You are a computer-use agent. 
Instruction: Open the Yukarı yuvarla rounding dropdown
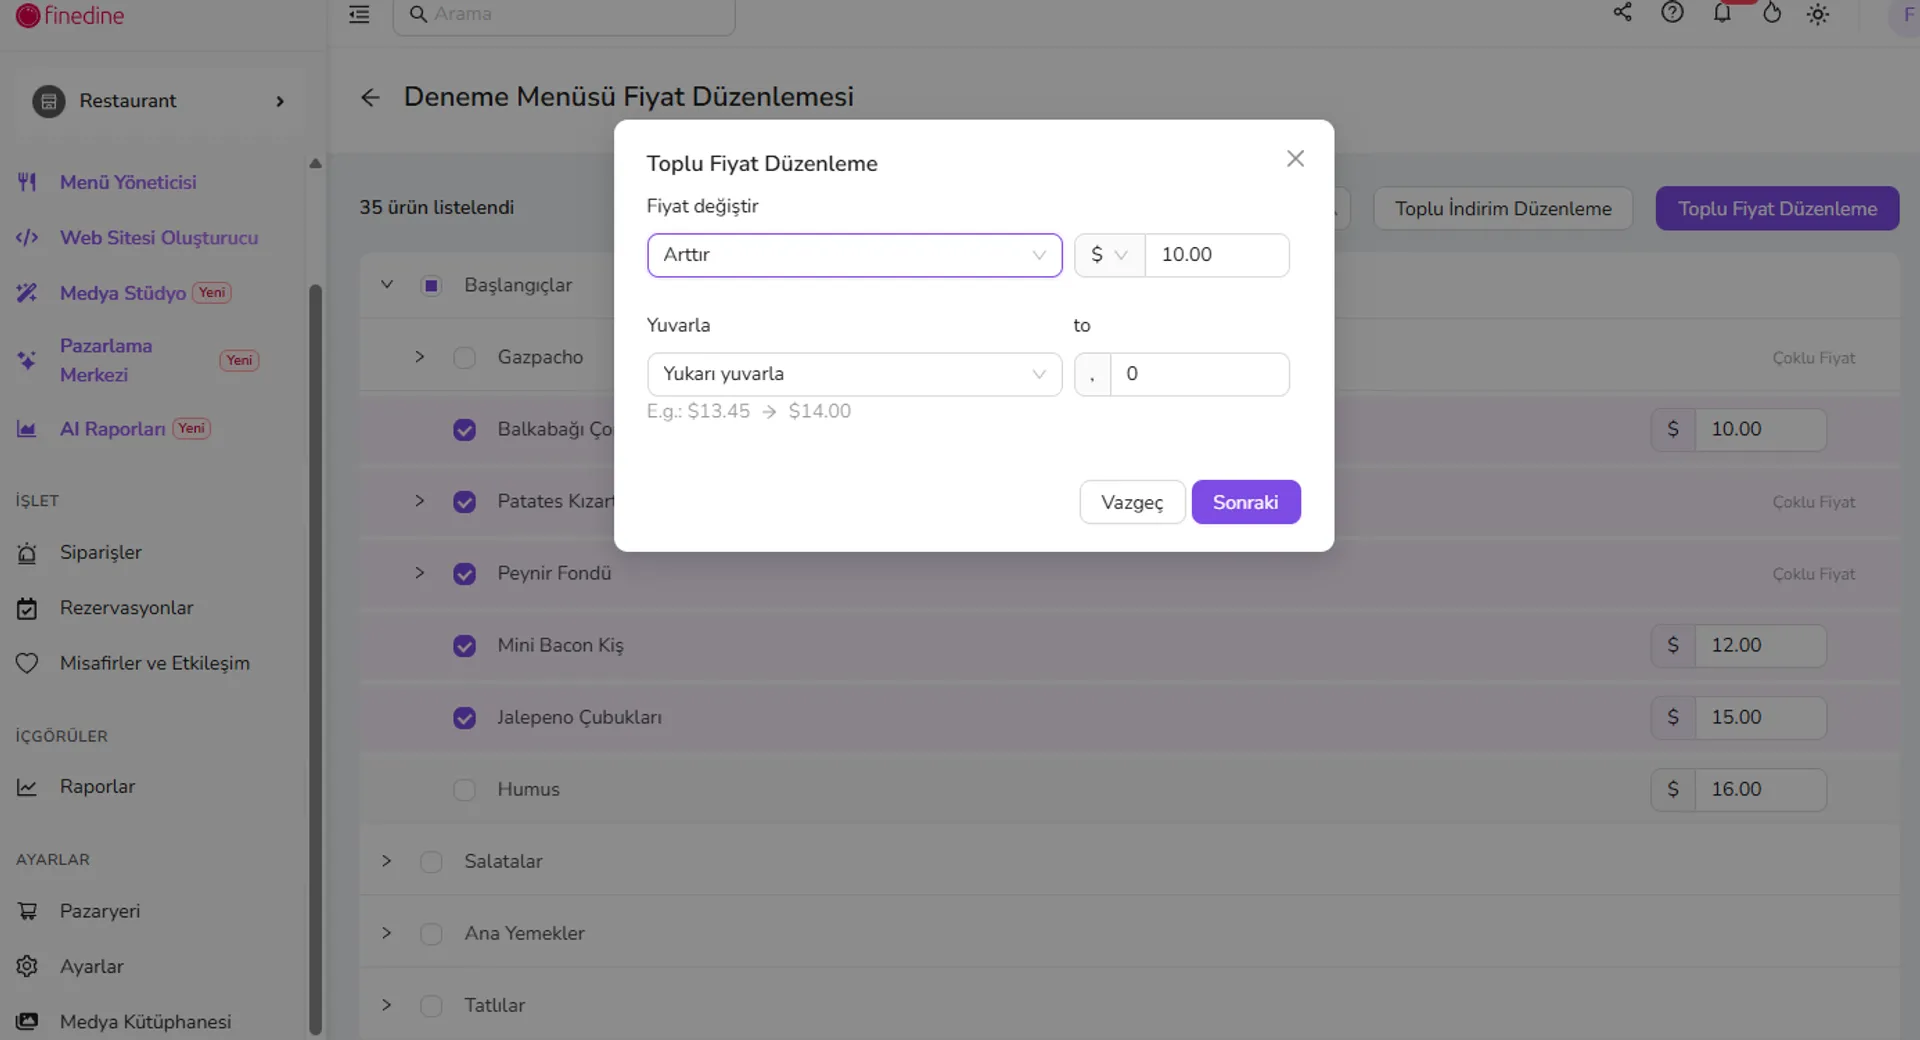[854, 374]
